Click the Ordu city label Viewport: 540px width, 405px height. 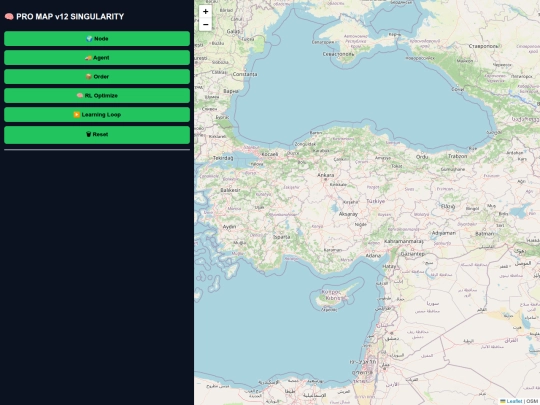coord(422,157)
